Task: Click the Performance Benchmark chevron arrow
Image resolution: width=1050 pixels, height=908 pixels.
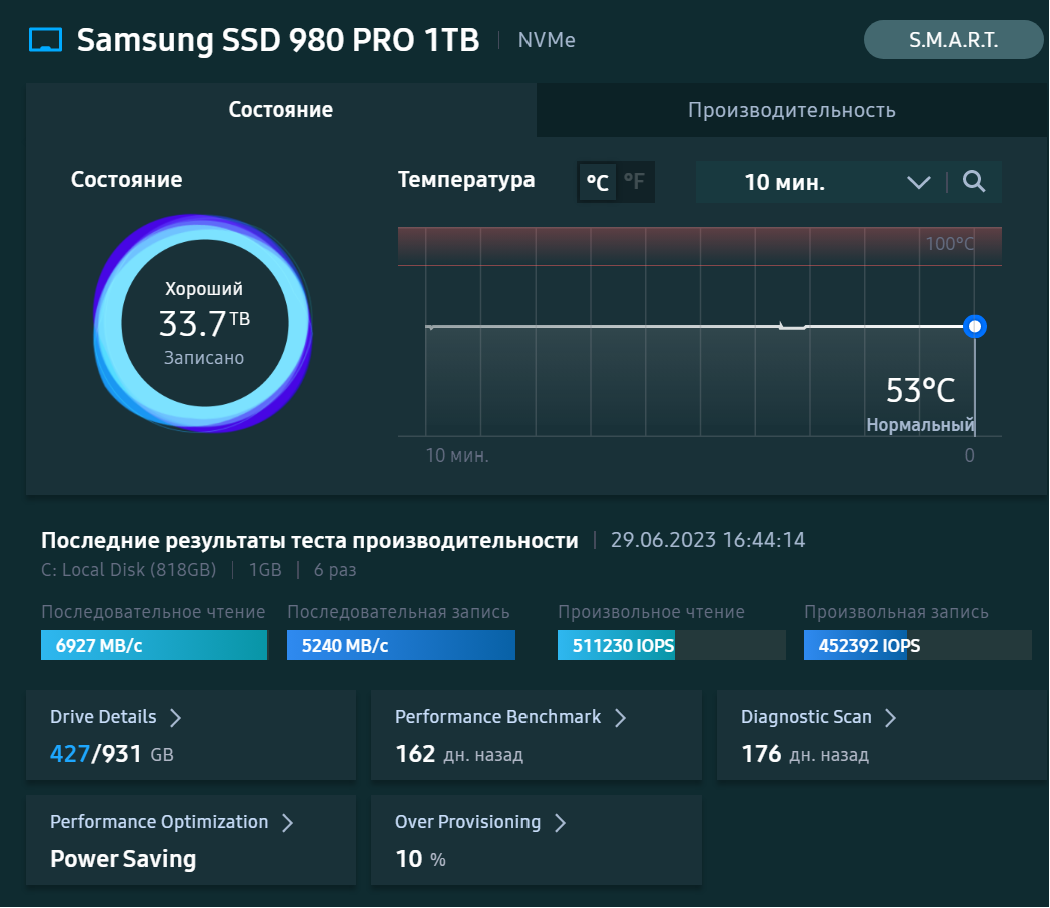Action: pyautogui.click(x=620, y=718)
